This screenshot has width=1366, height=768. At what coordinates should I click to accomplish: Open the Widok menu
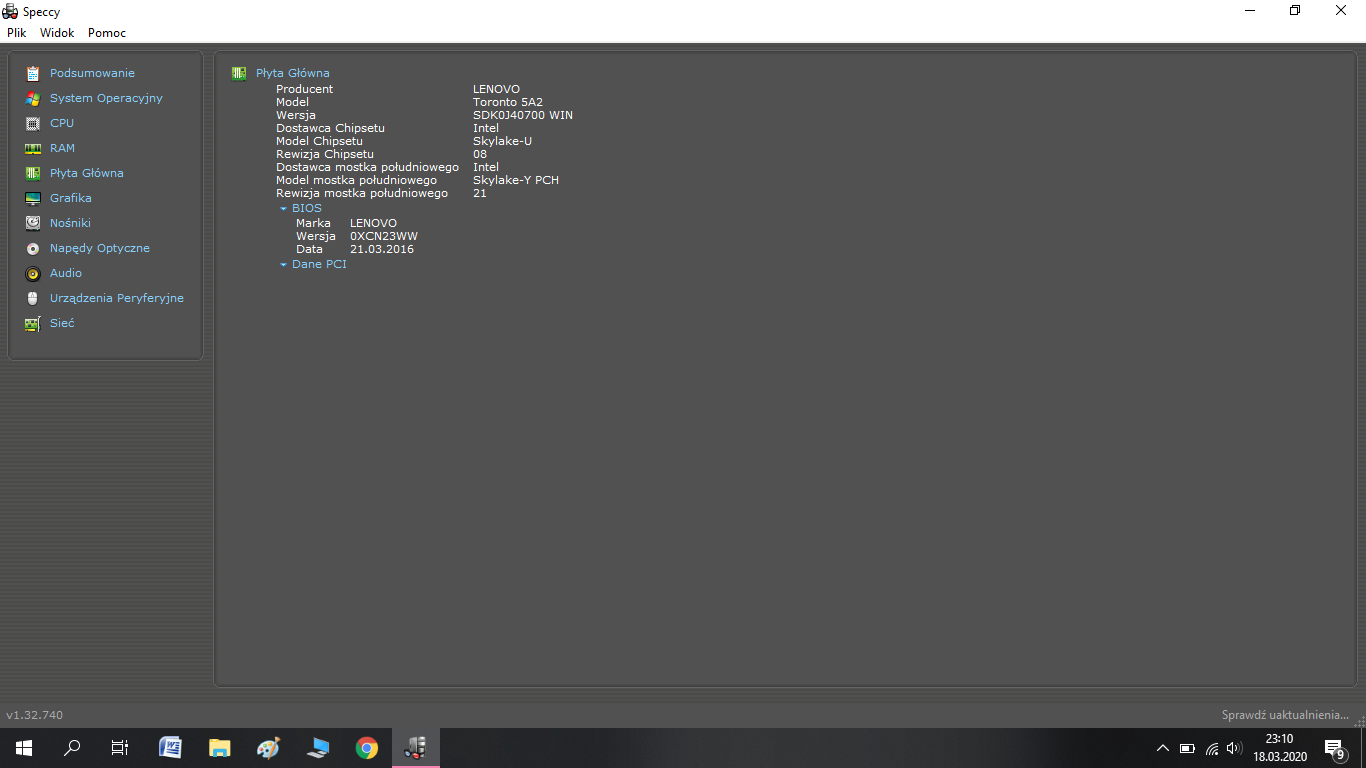pyautogui.click(x=57, y=33)
